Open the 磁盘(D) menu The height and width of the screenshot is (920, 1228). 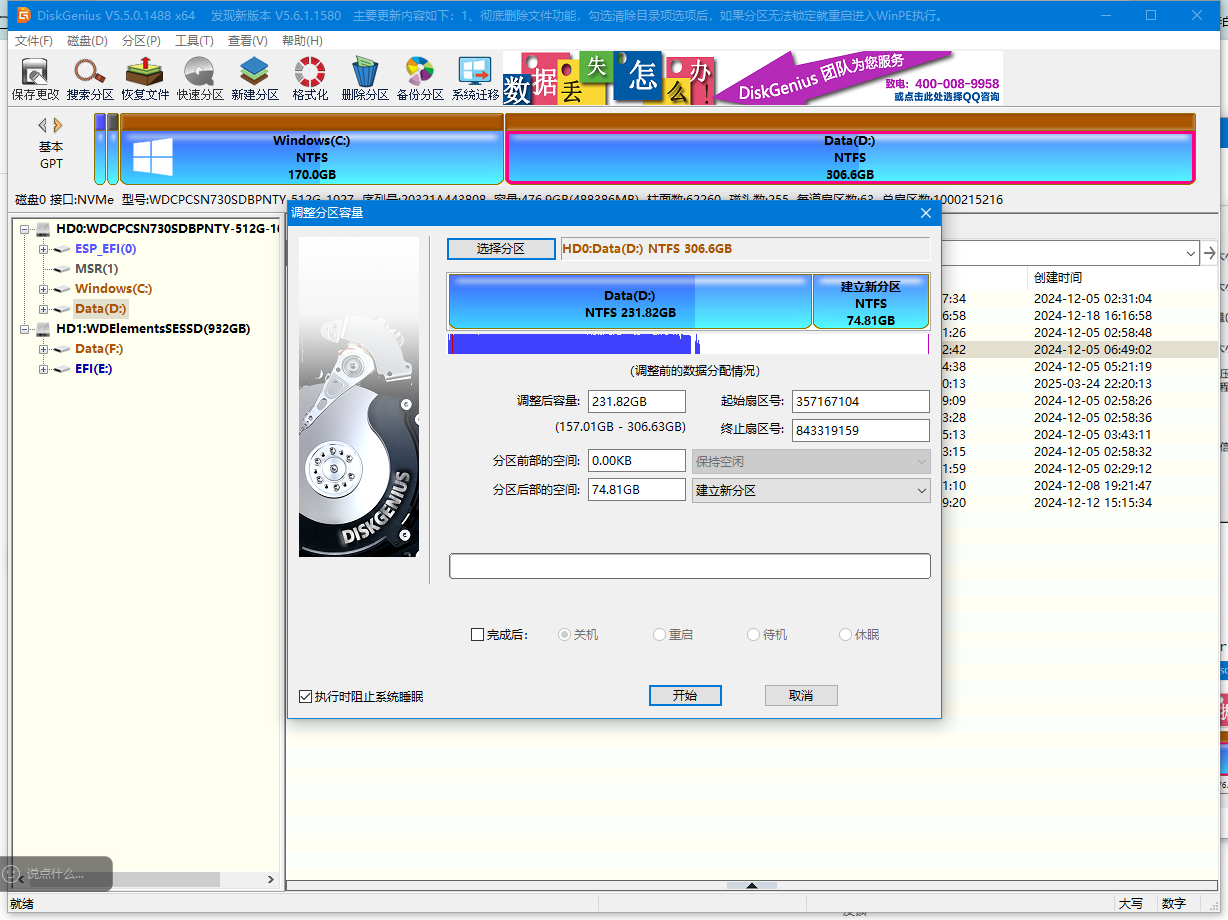[87, 41]
